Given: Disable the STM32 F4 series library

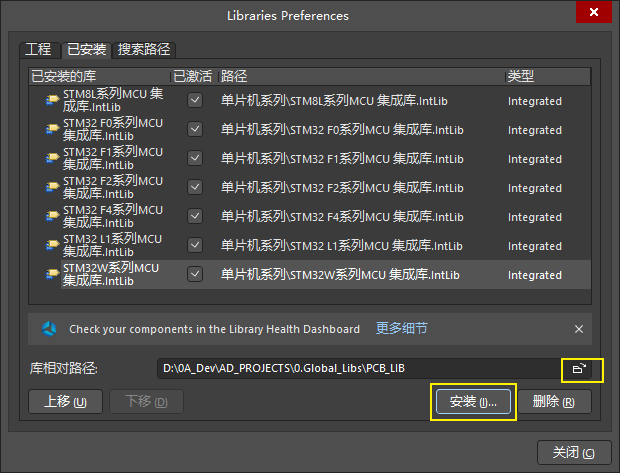Looking at the screenshot, I should click(195, 217).
